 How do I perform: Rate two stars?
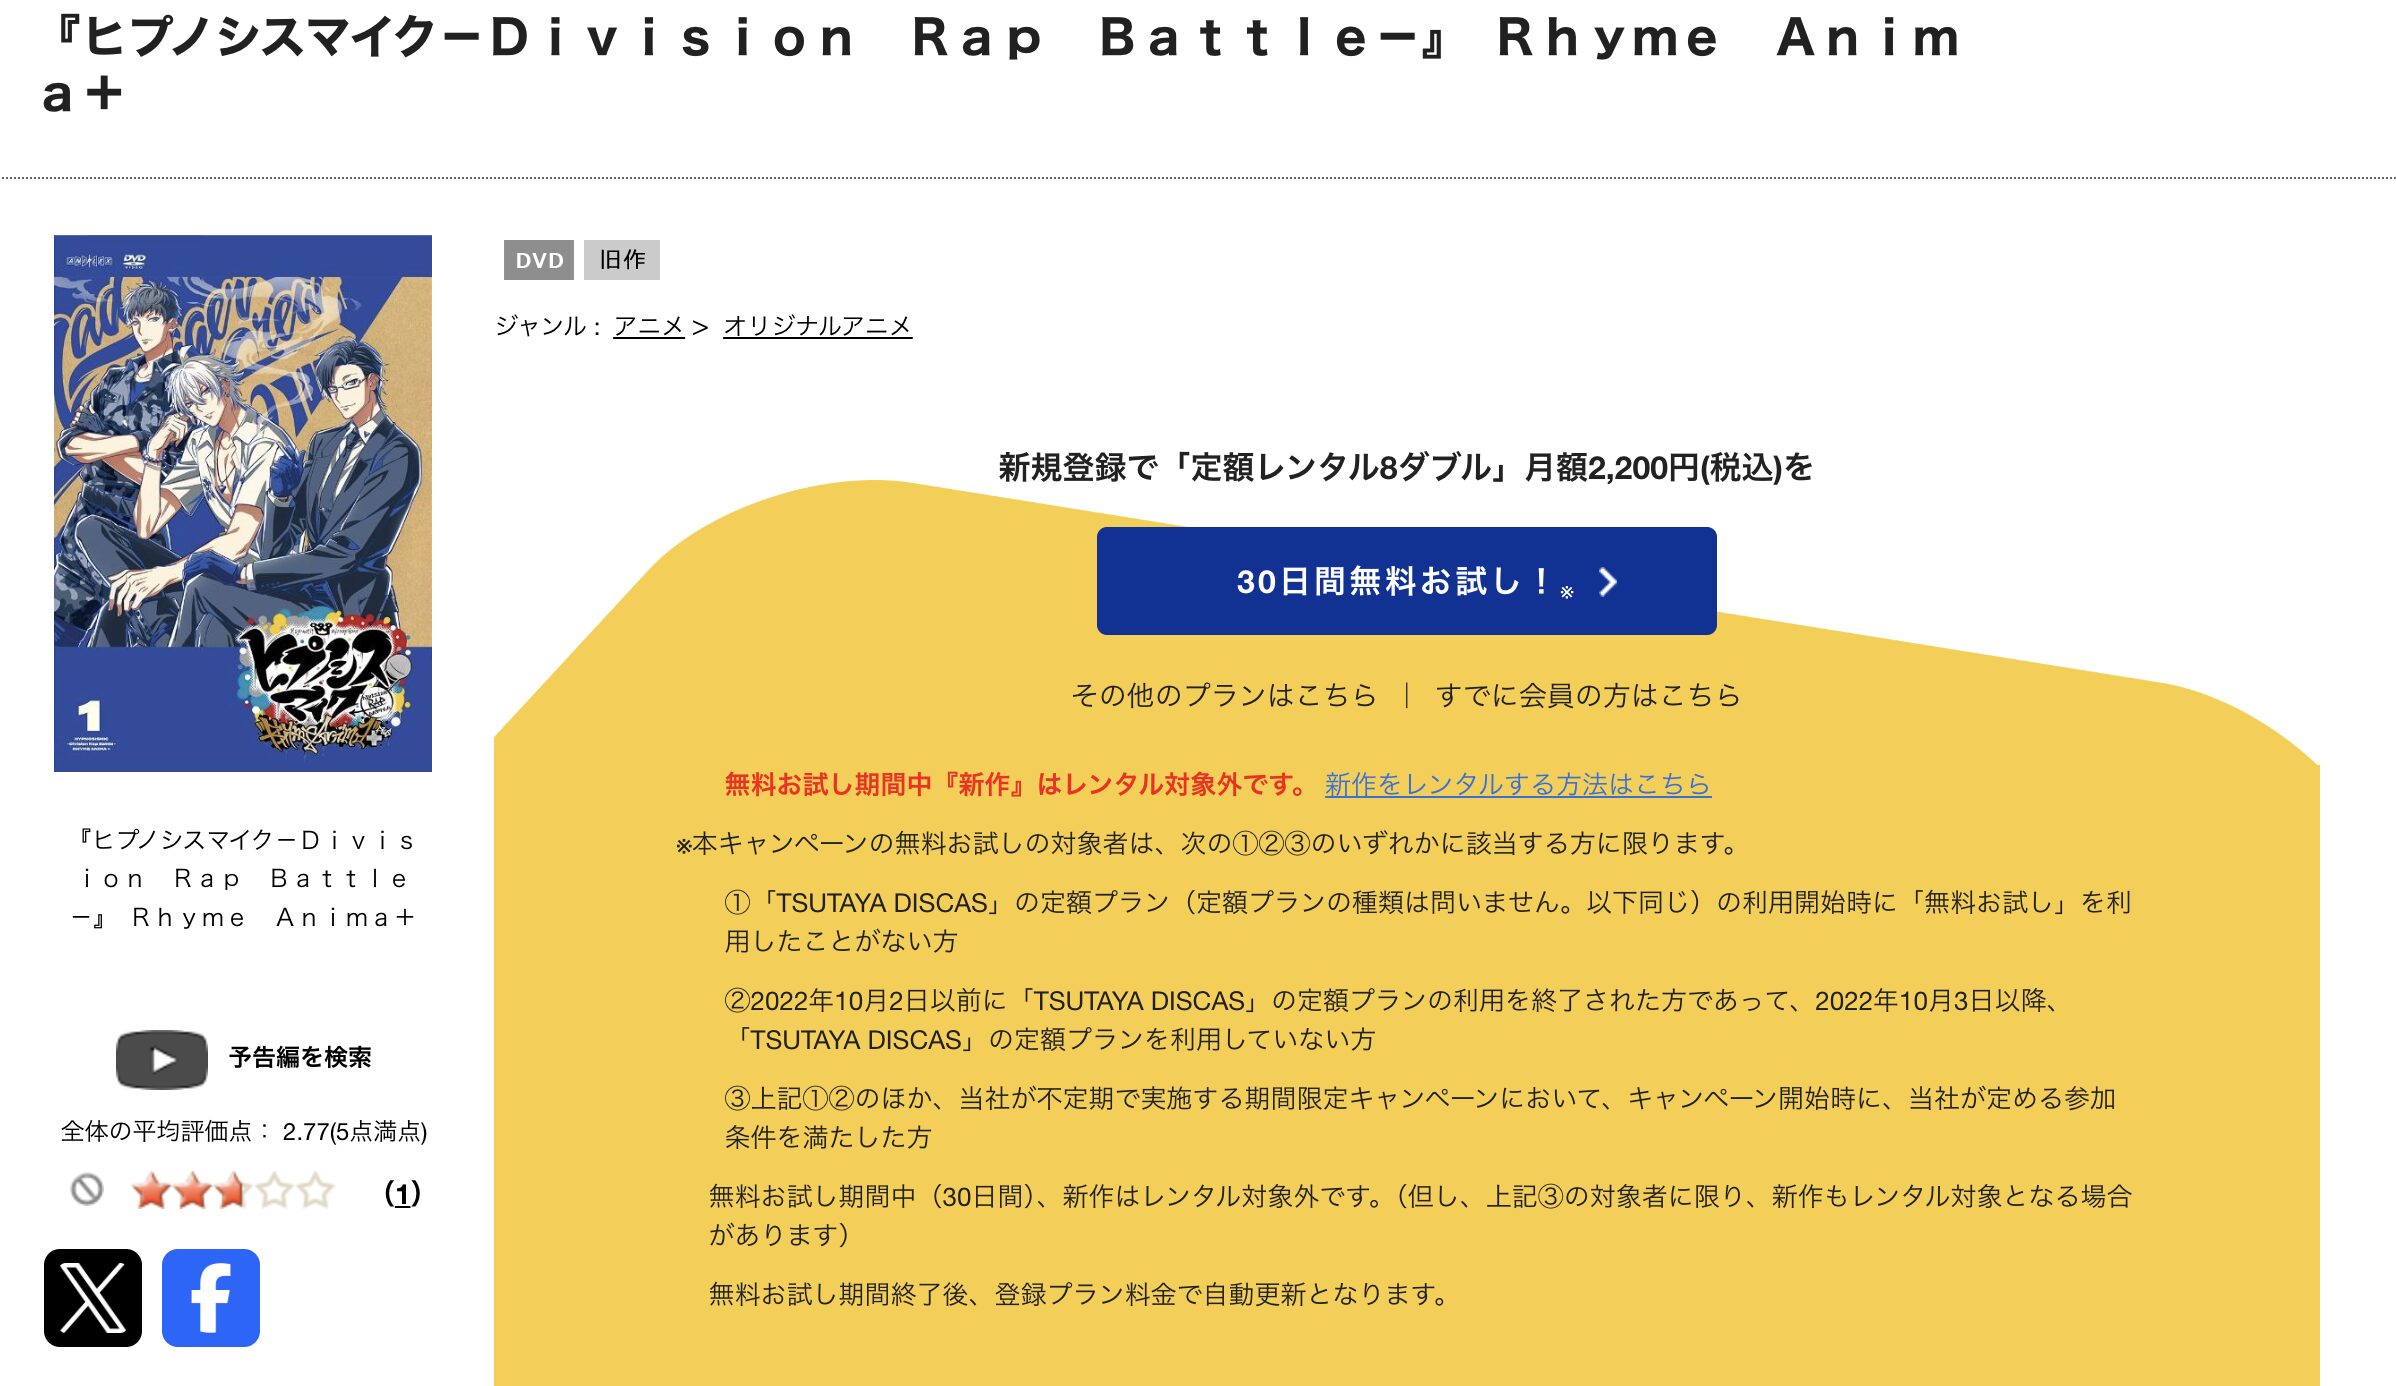click(x=191, y=1190)
